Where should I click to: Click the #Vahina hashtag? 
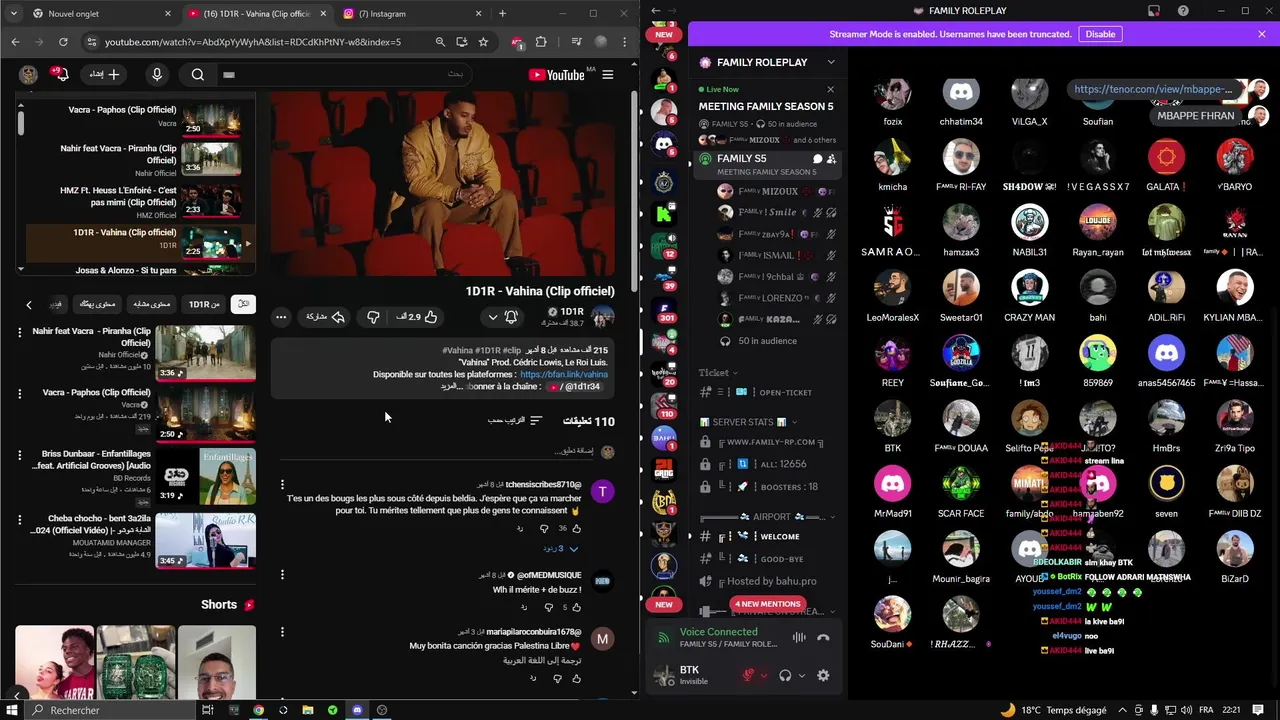pyautogui.click(x=459, y=350)
